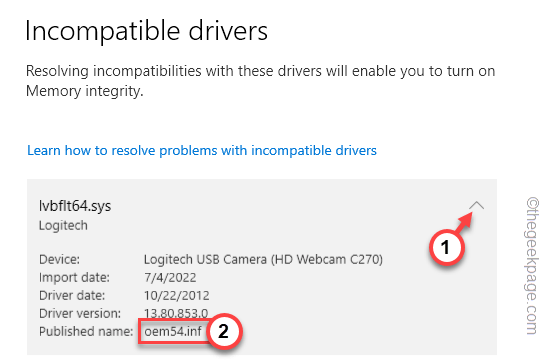
Task: Click the Incompatible drivers page heading
Action: [146, 31]
